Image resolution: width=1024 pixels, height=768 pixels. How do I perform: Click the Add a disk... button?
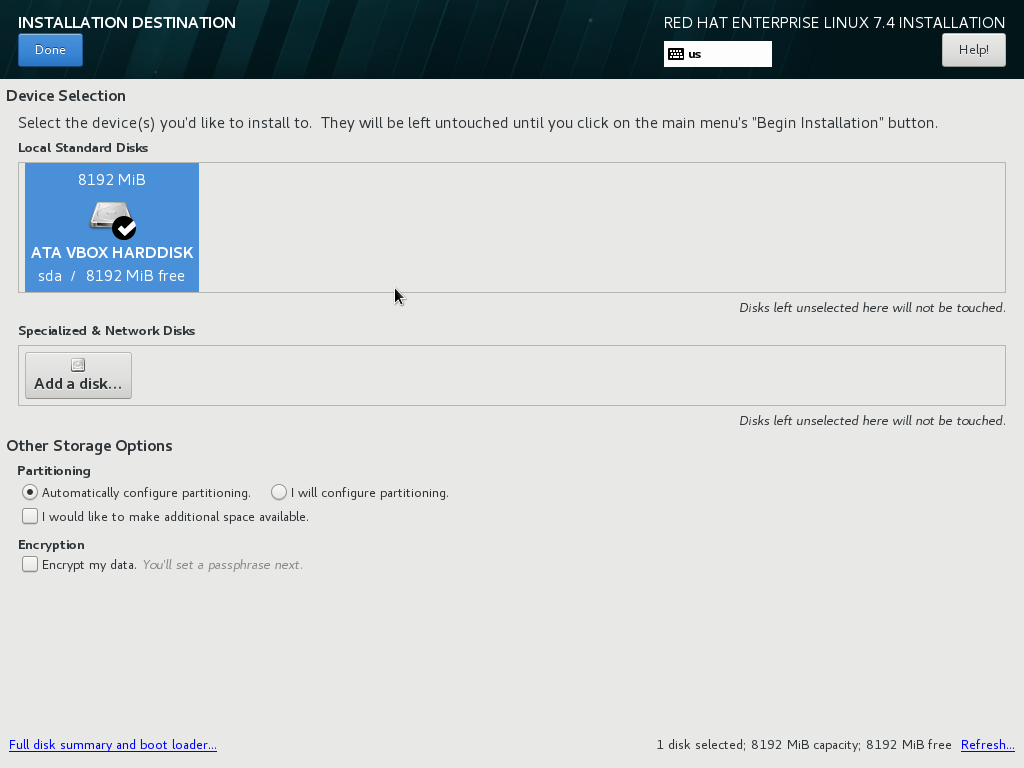click(78, 376)
